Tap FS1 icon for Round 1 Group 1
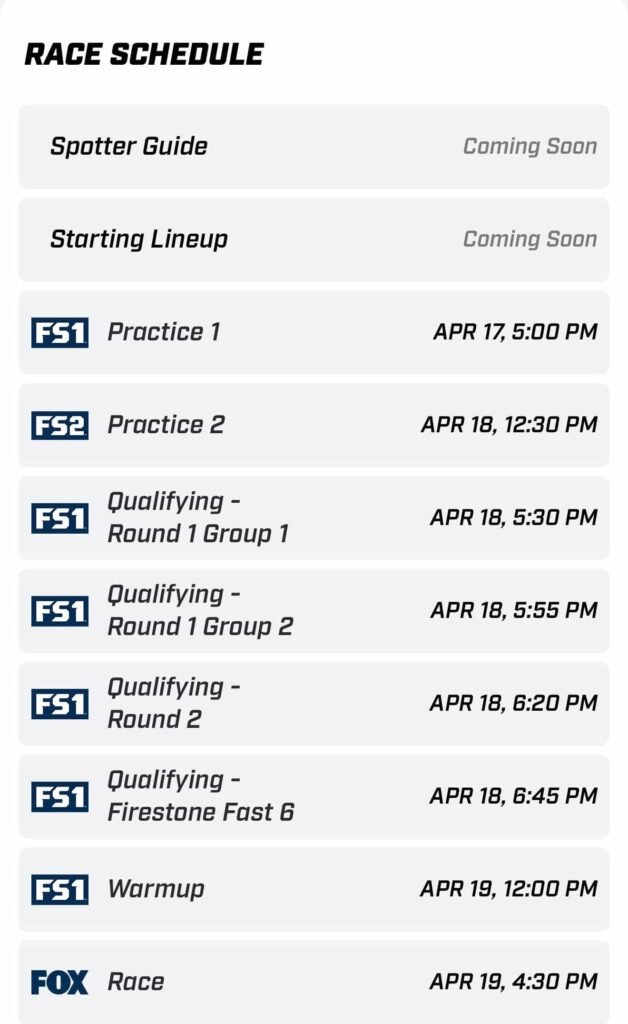The width and height of the screenshot is (628, 1024). click(59, 518)
